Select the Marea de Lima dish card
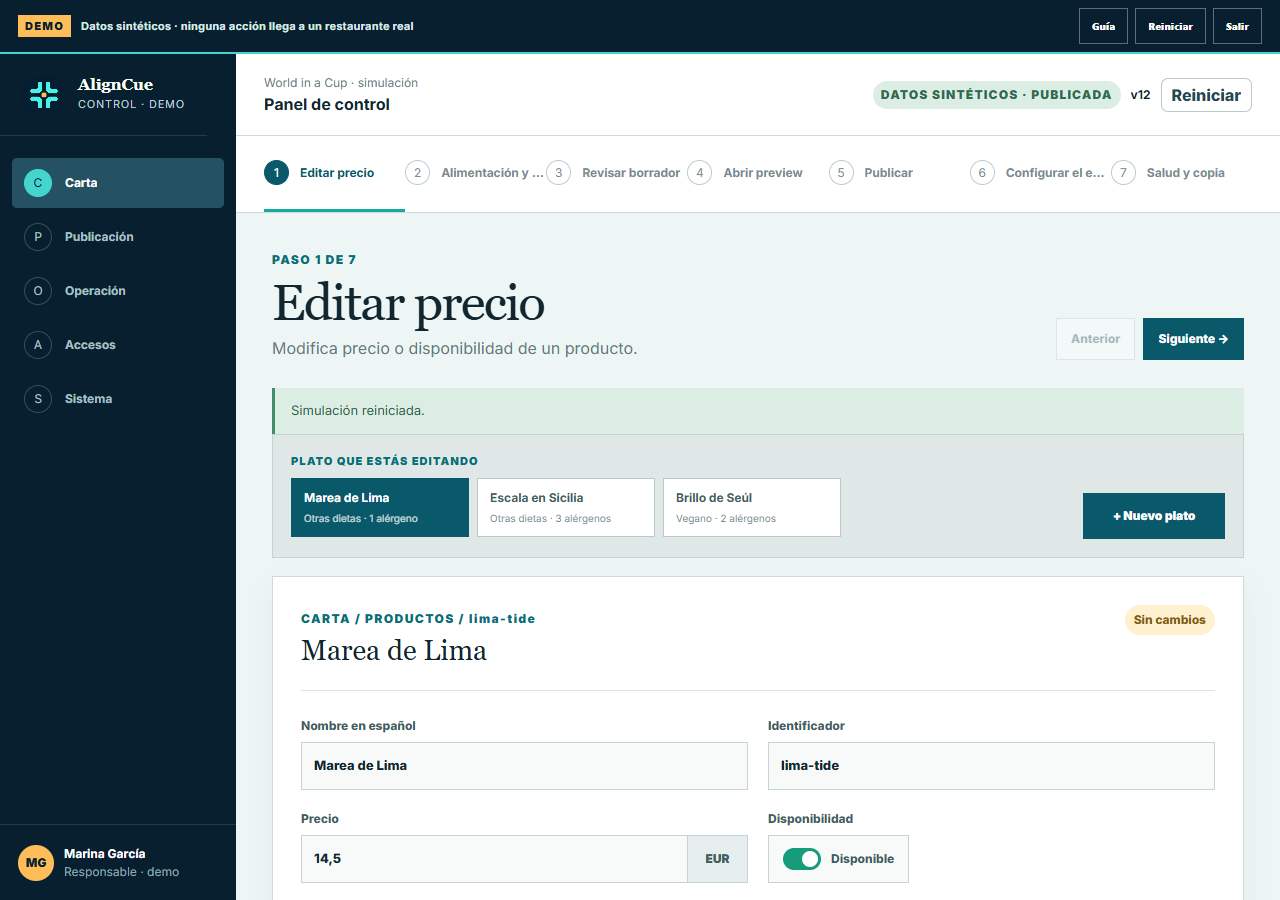 [x=380, y=507]
